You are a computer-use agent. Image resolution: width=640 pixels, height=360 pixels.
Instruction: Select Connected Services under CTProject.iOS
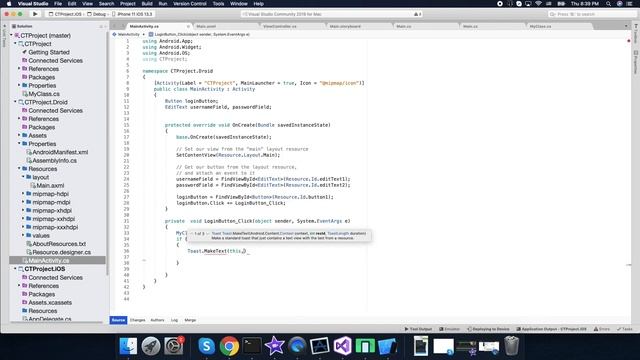click(55, 278)
